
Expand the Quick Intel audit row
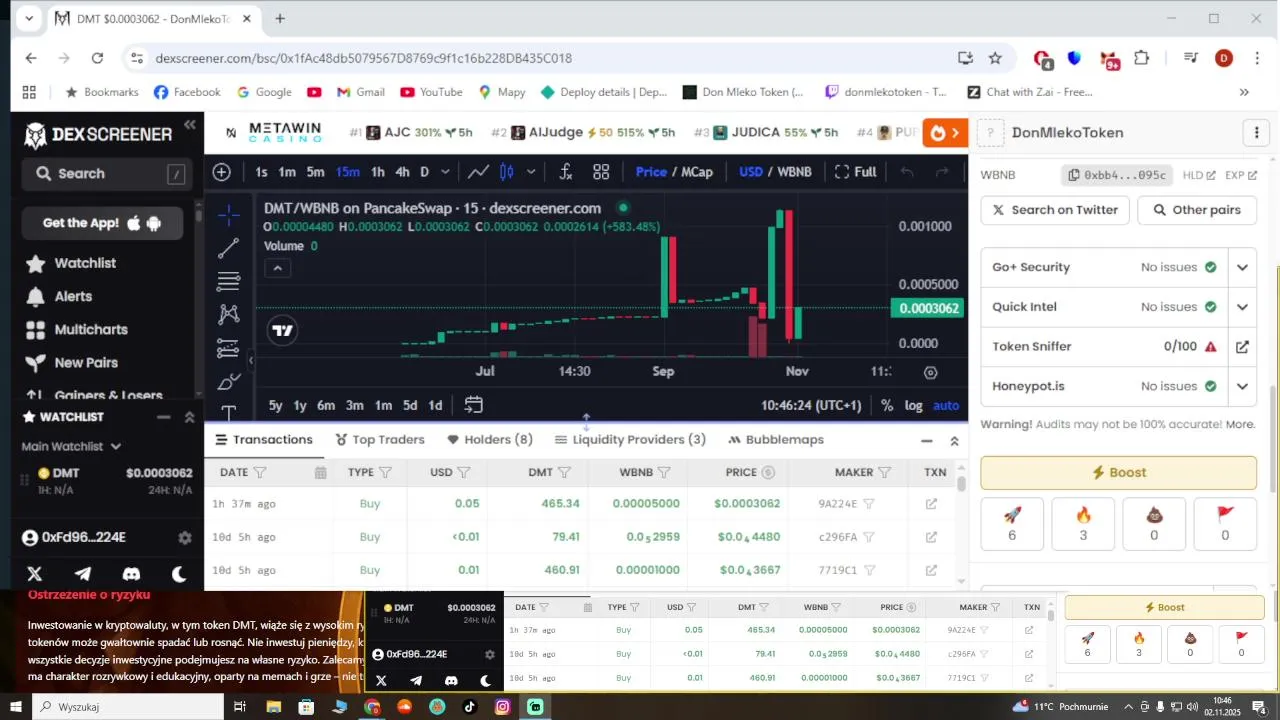click(x=1243, y=307)
